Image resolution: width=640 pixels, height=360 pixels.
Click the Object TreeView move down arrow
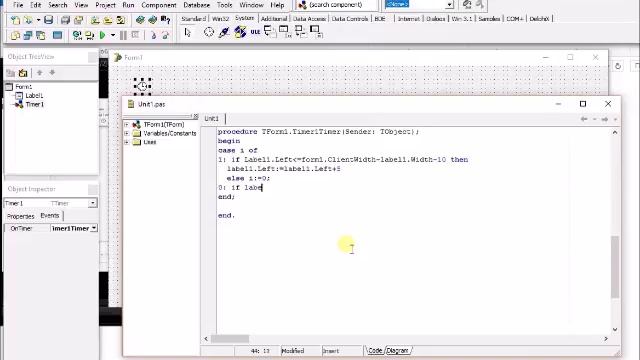coord(52,73)
